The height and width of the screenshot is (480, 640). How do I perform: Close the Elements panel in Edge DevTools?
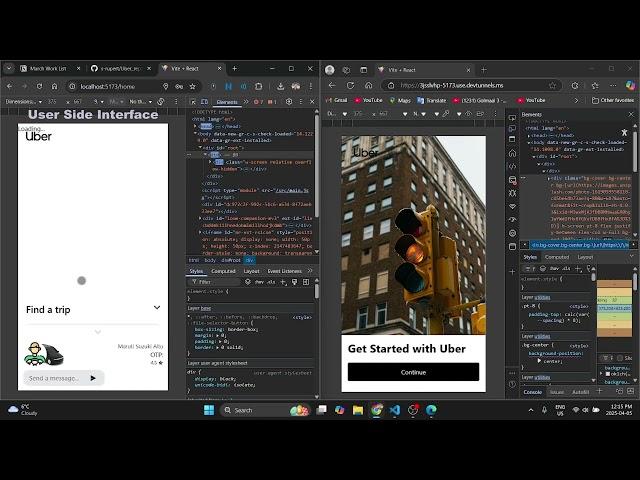631,114
